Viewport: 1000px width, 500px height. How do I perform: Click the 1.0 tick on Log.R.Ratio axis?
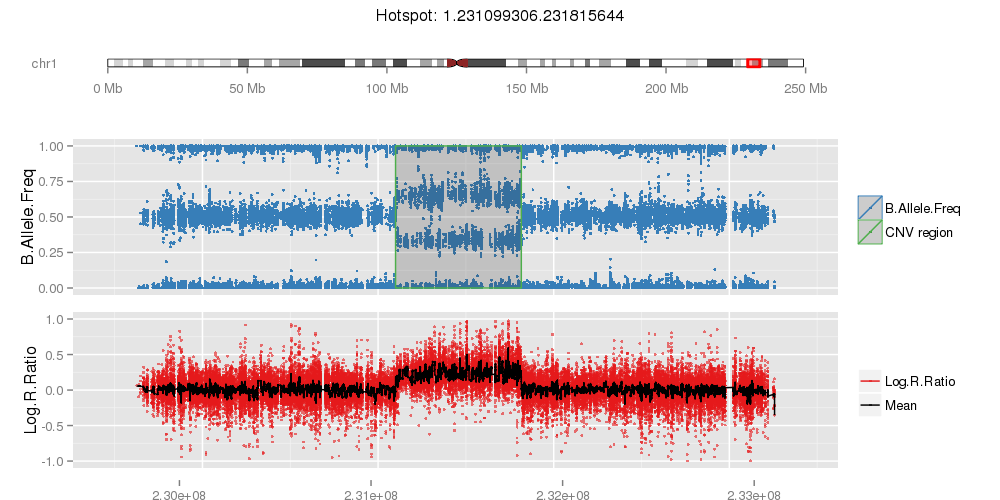[57, 319]
